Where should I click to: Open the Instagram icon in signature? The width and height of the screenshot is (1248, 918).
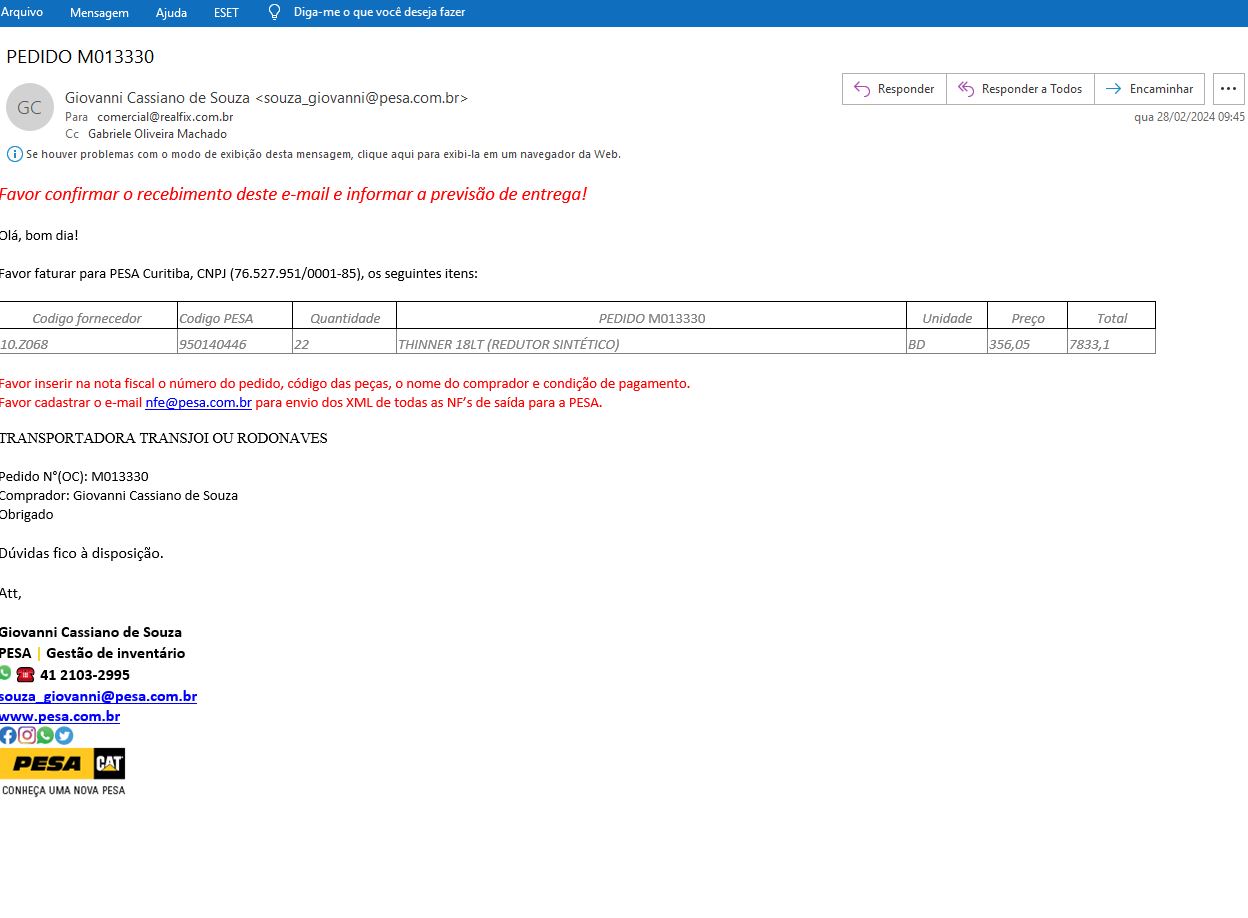click(x=27, y=735)
